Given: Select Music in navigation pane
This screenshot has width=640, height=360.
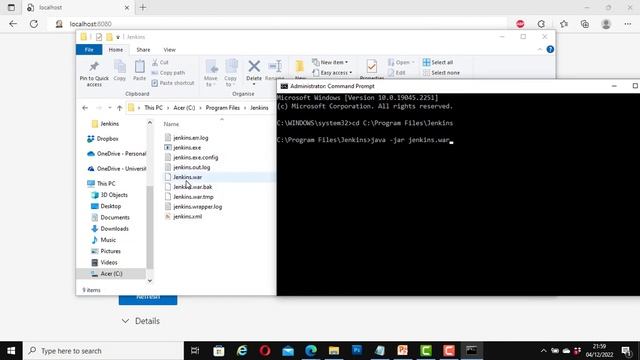Looking at the screenshot, I should [x=108, y=240].
